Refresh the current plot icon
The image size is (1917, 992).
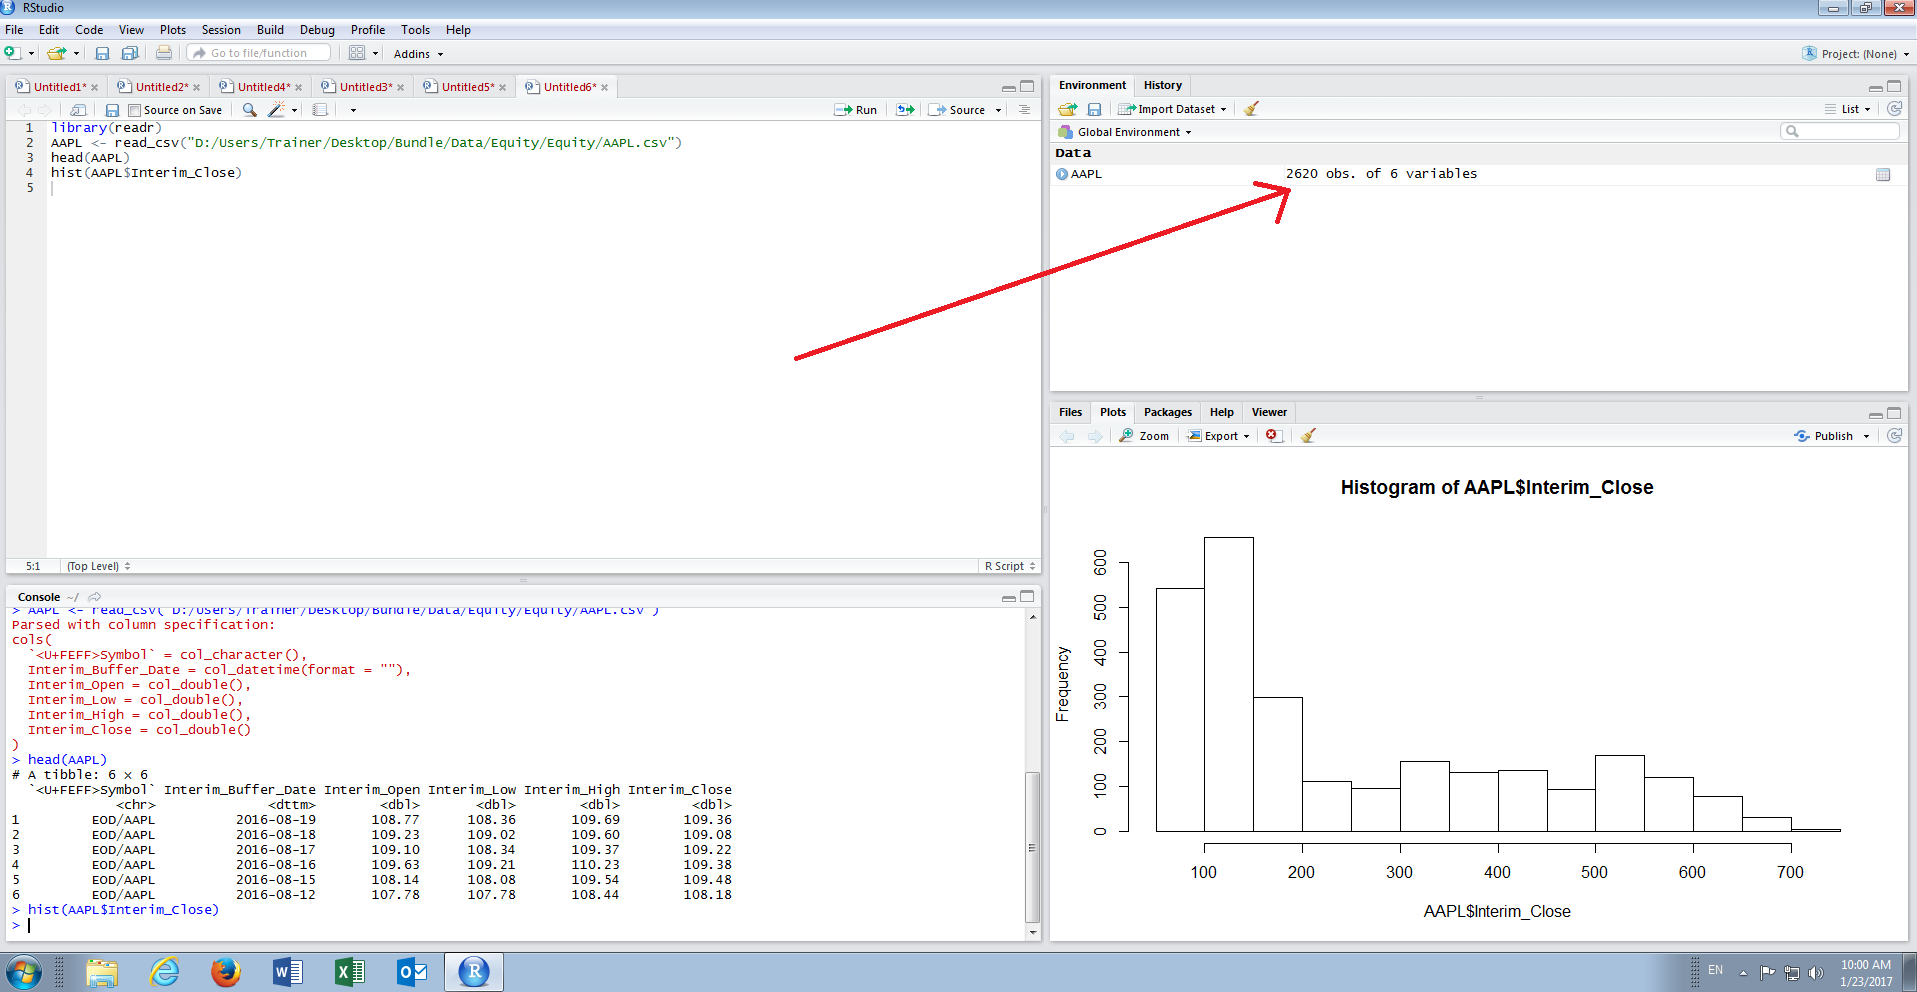[1894, 436]
